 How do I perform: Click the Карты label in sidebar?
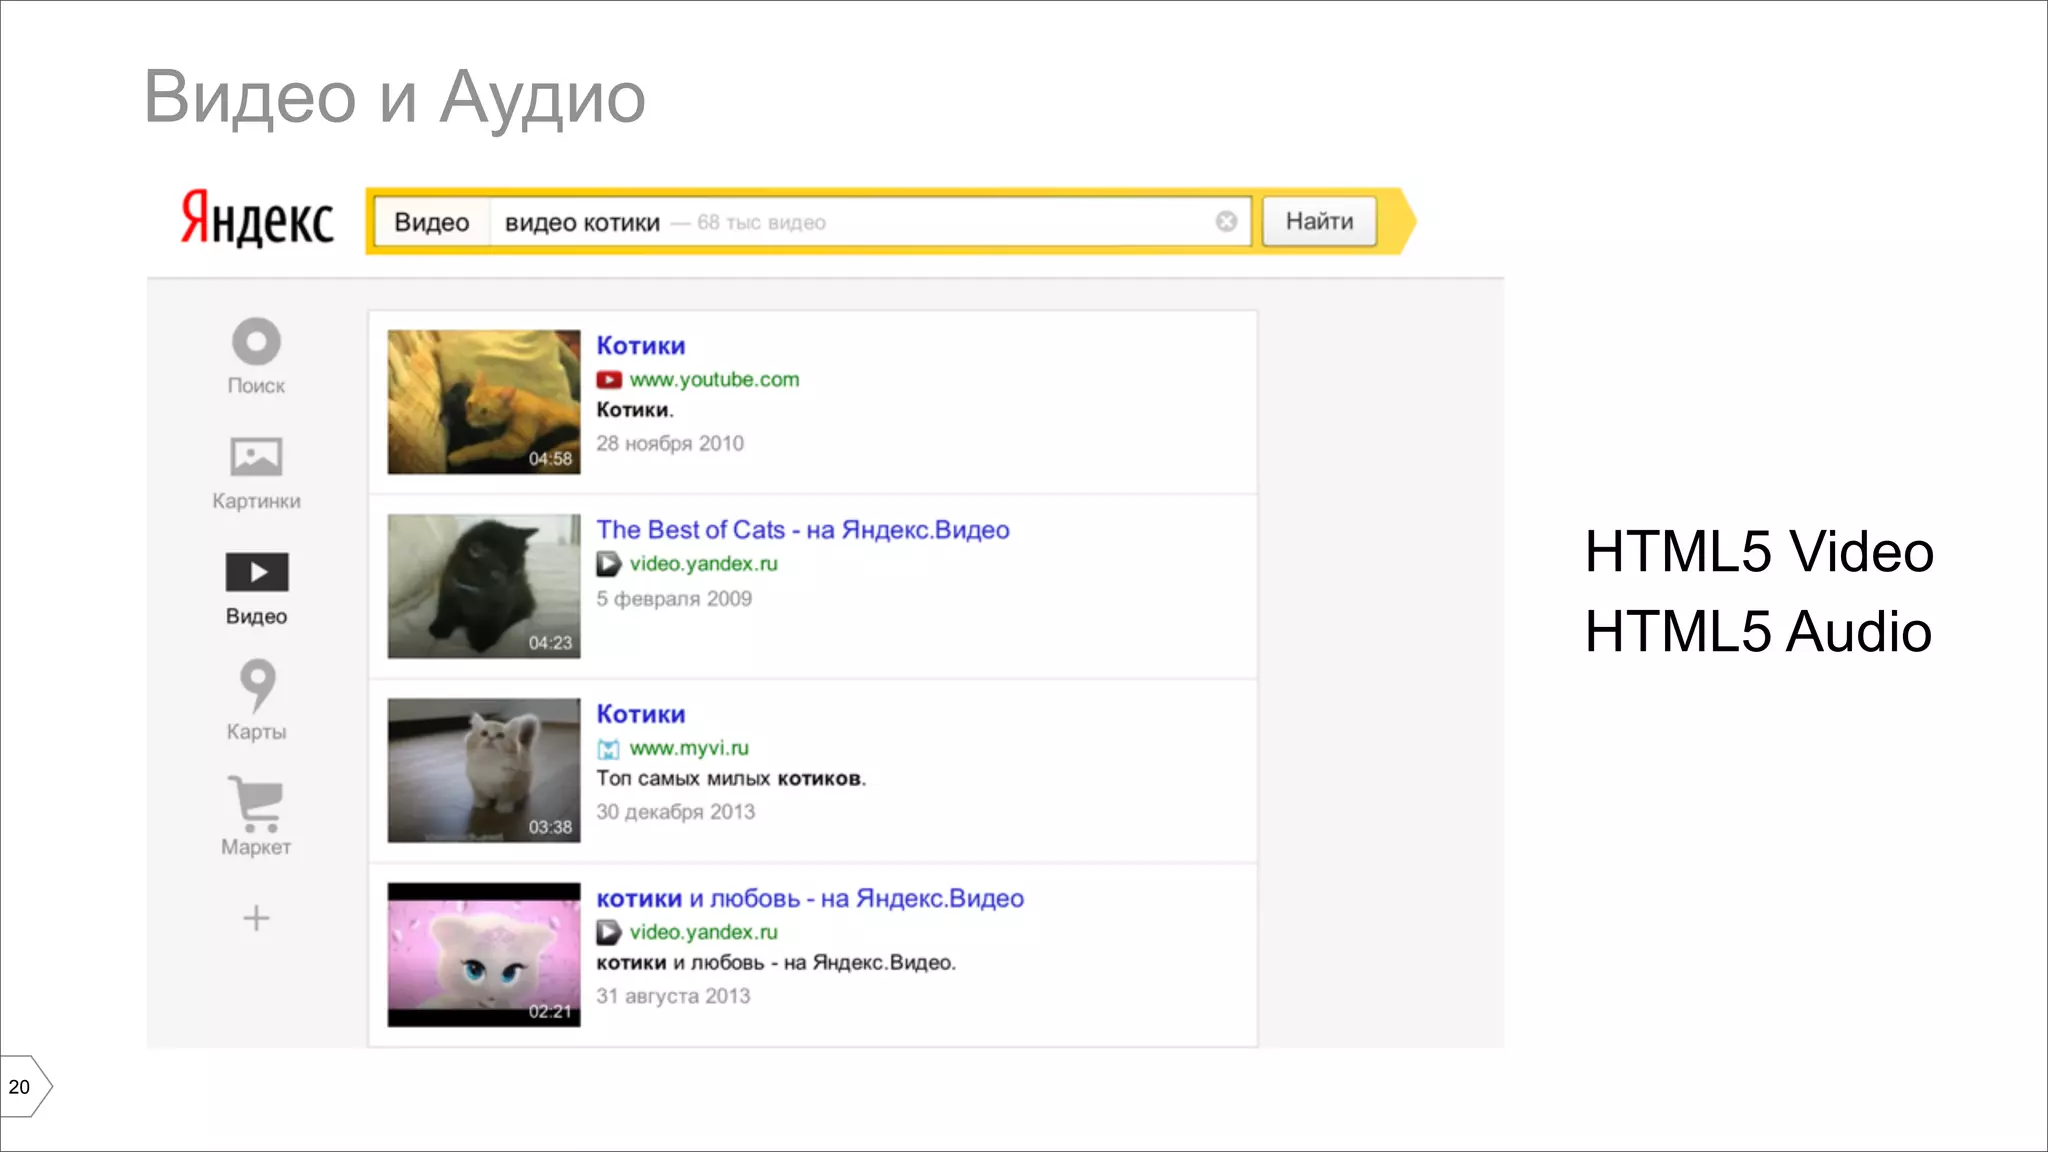click(x=256, y=732)
